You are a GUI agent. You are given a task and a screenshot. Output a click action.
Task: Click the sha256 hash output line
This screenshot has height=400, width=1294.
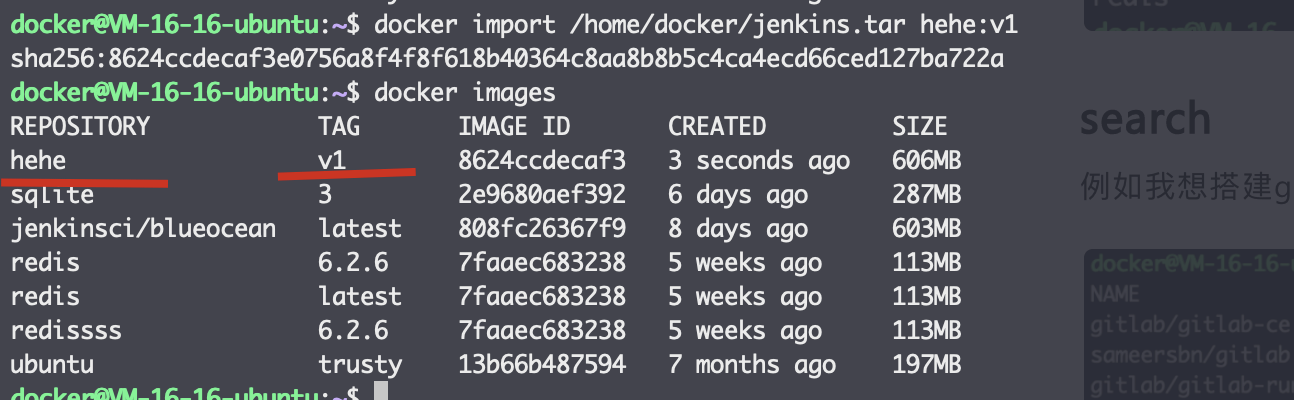(x=507, y=59)
